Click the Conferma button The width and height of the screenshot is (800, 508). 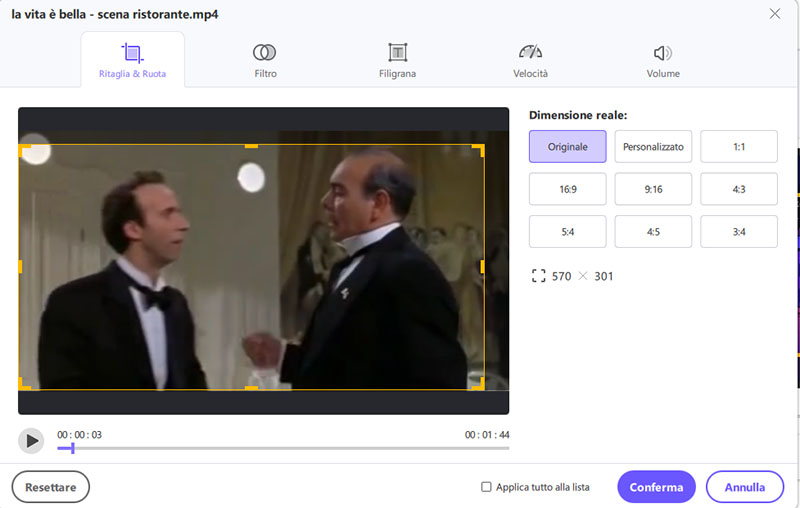tap(656, 487)
